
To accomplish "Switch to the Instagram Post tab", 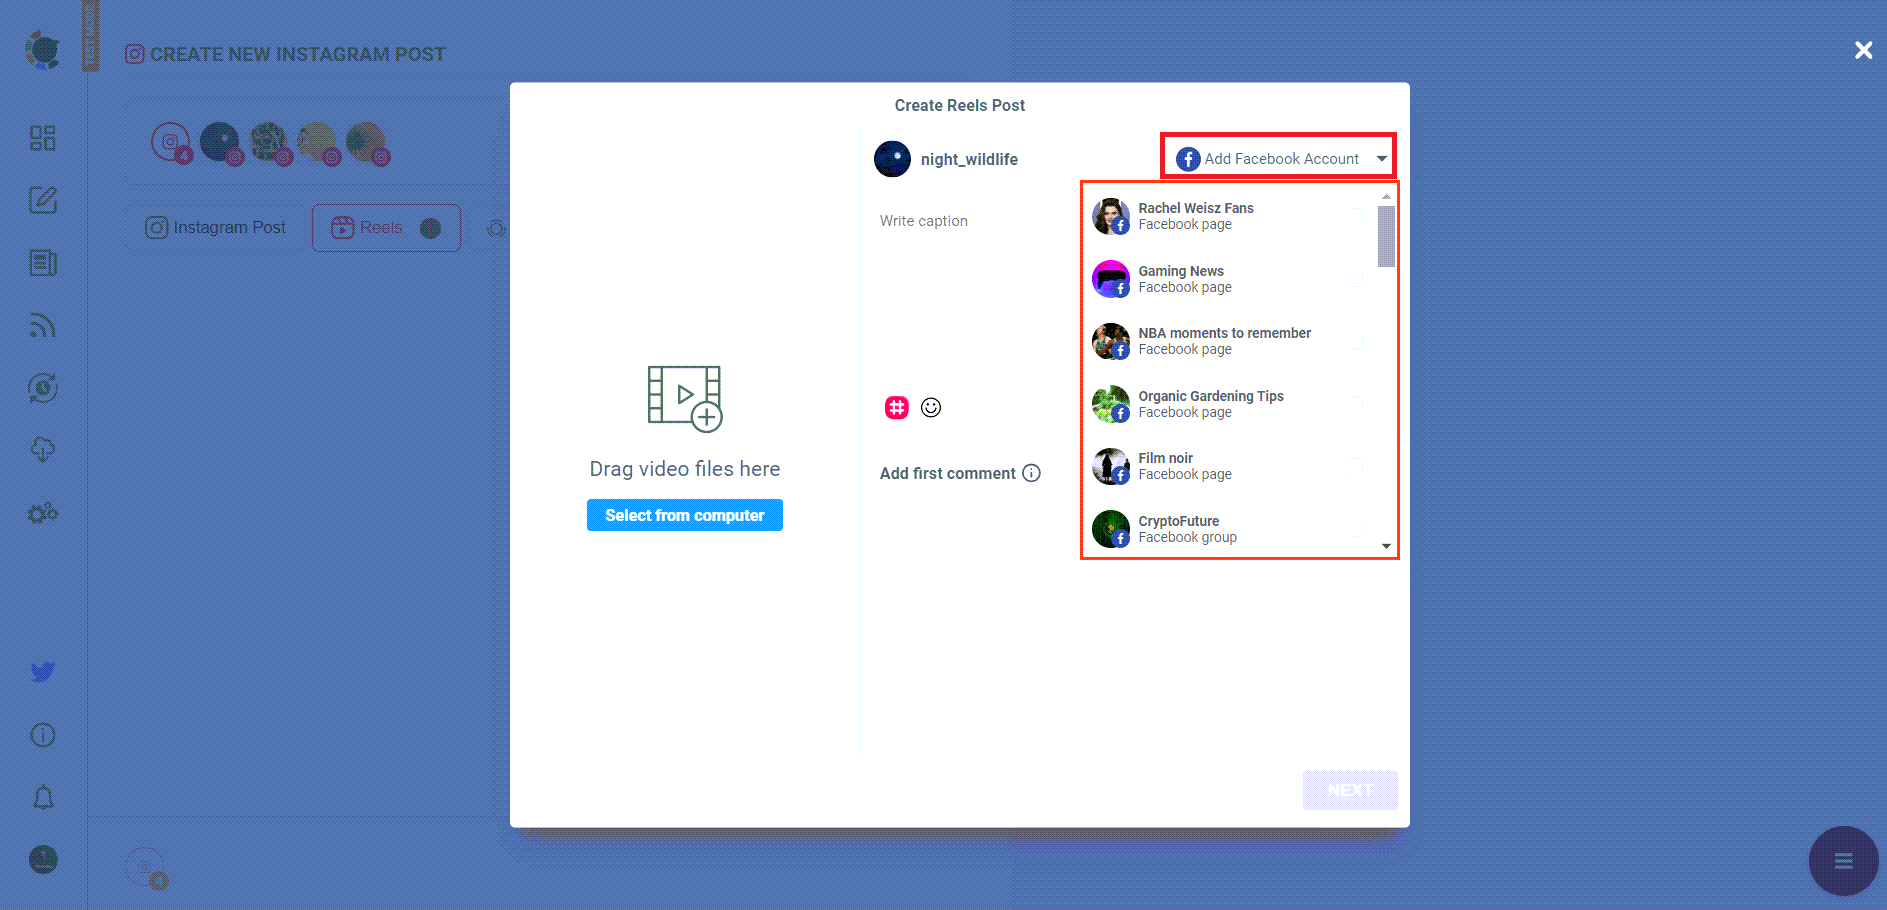I will point(216,227).
